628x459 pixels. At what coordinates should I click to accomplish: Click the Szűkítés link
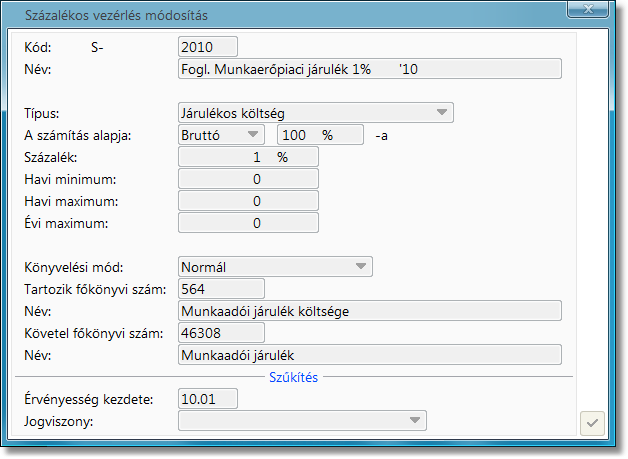[x=293, y=377]
